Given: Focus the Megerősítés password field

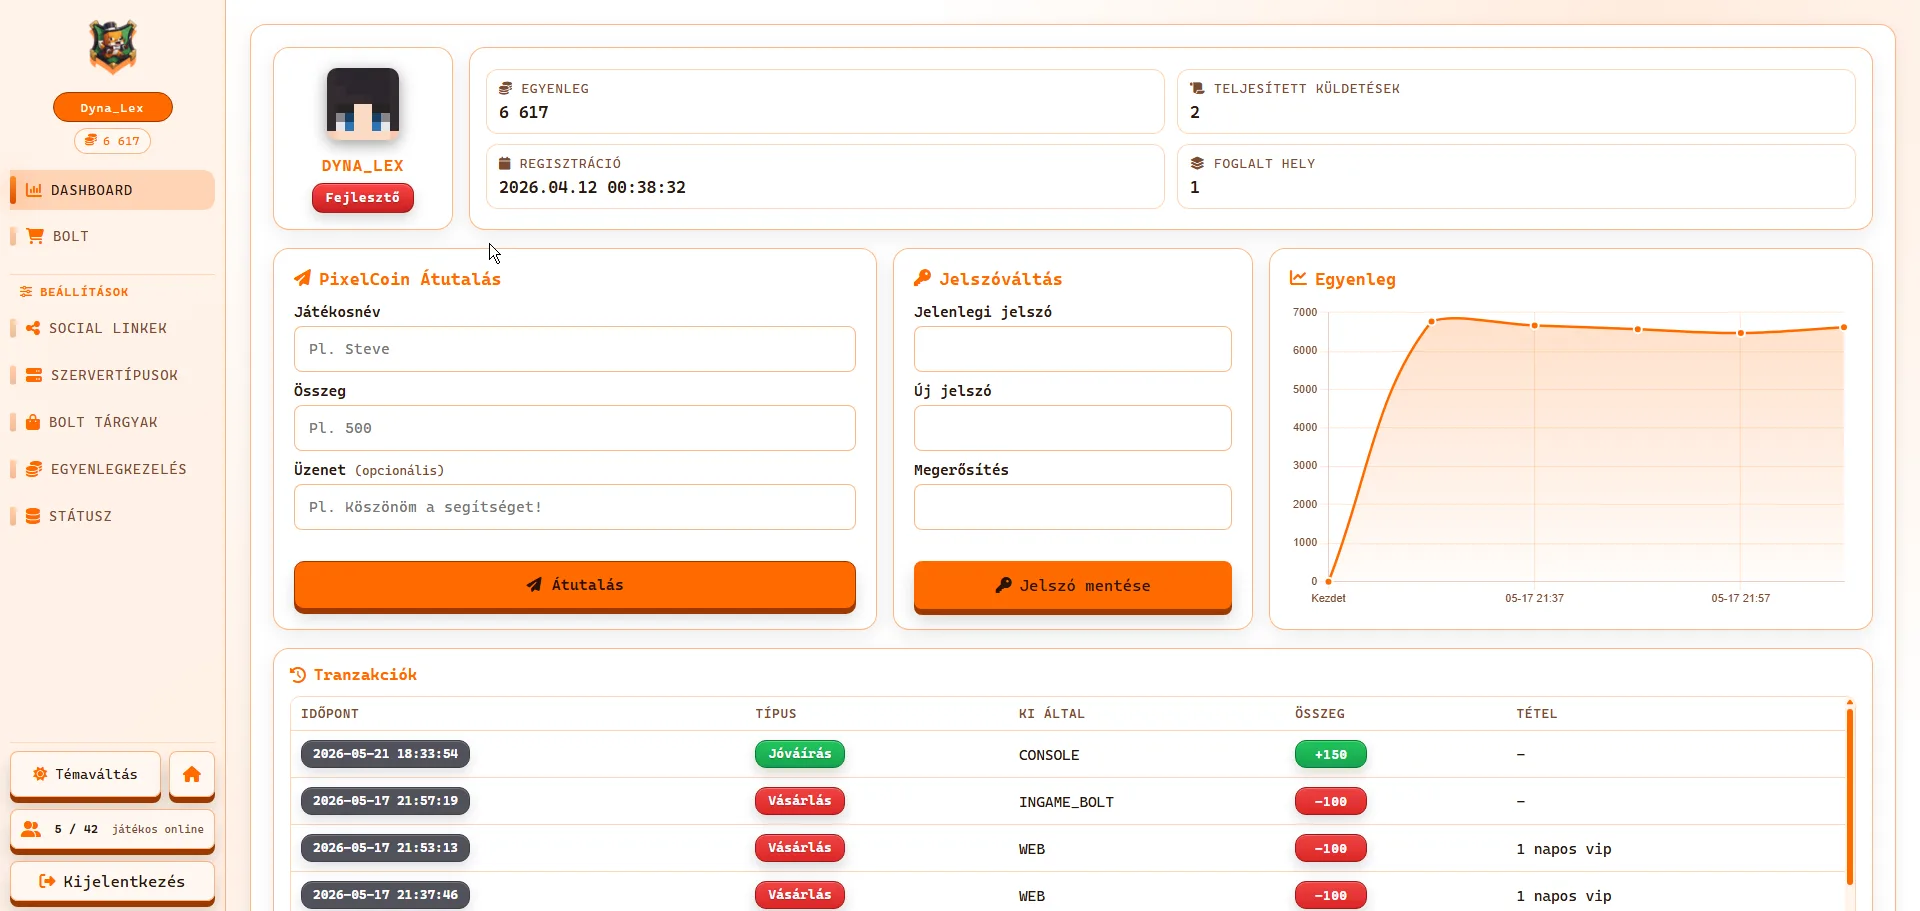Looking at the screenshot, I should 1073,507.
